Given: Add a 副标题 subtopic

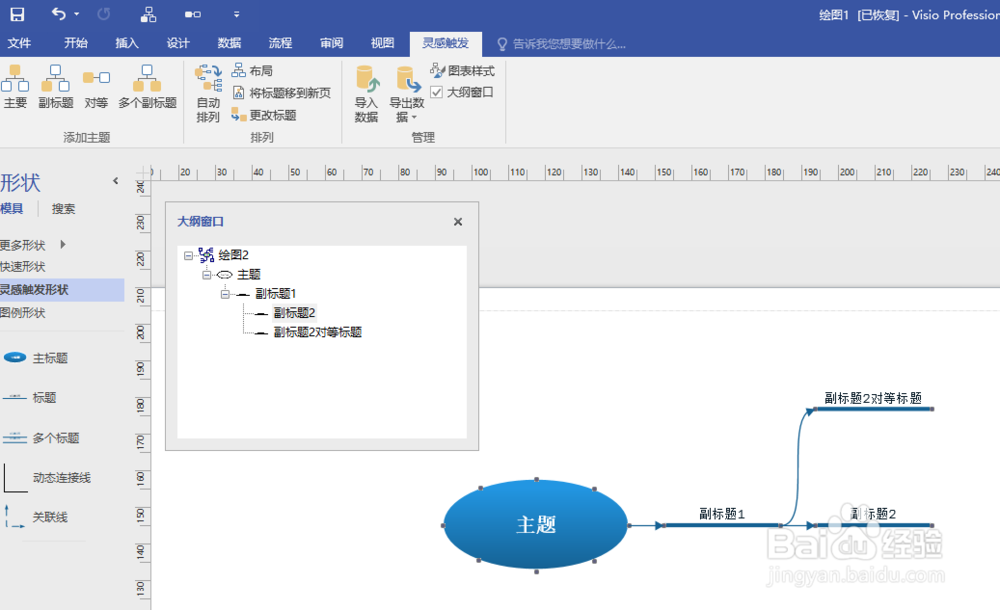Looking at the screenshot, I should [x=55, y=87].
